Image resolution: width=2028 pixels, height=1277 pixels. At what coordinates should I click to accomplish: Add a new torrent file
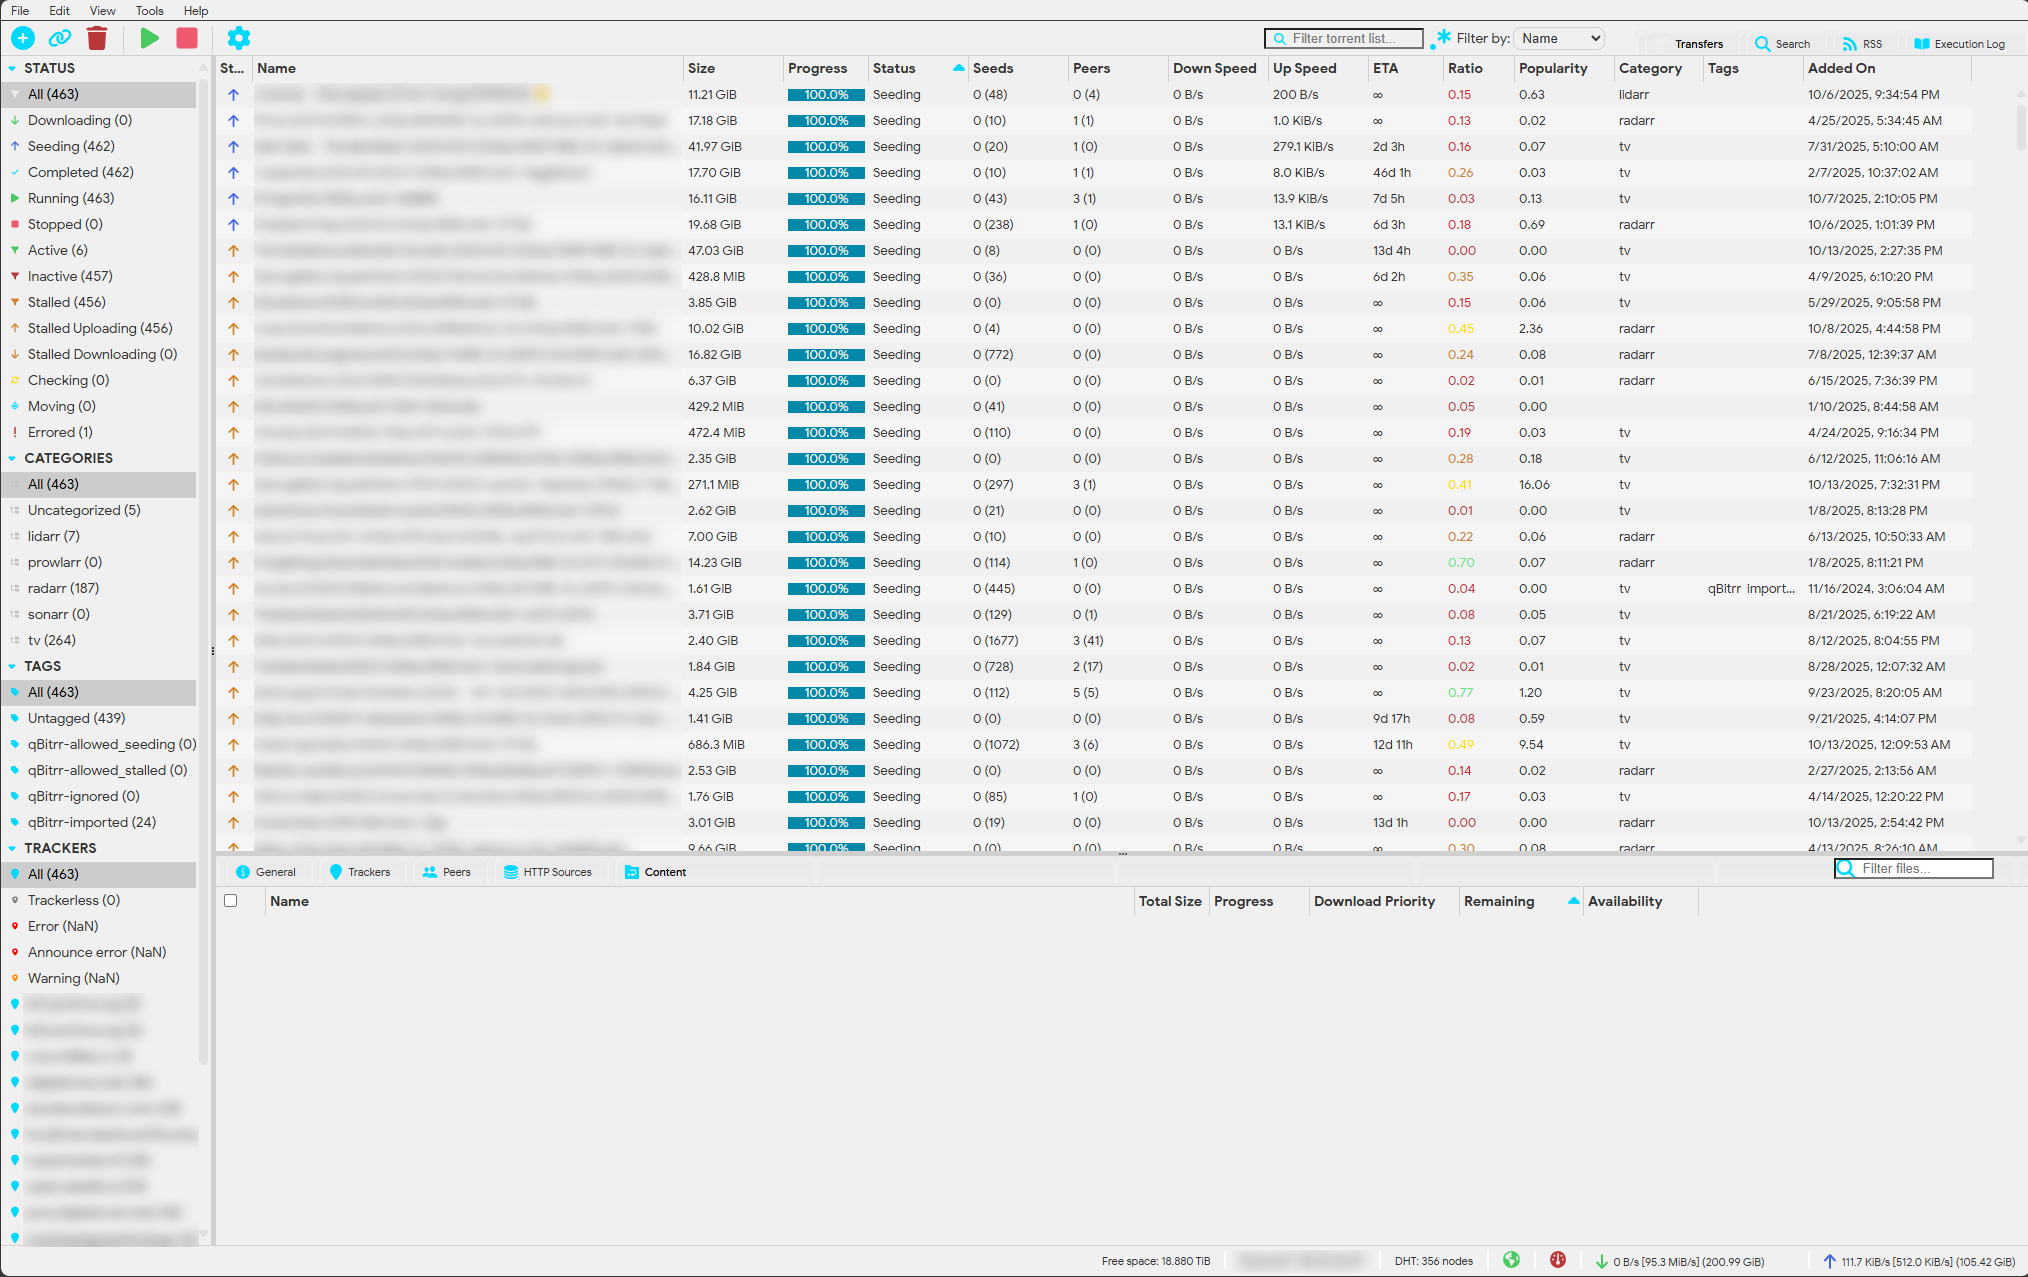point(22,38)
